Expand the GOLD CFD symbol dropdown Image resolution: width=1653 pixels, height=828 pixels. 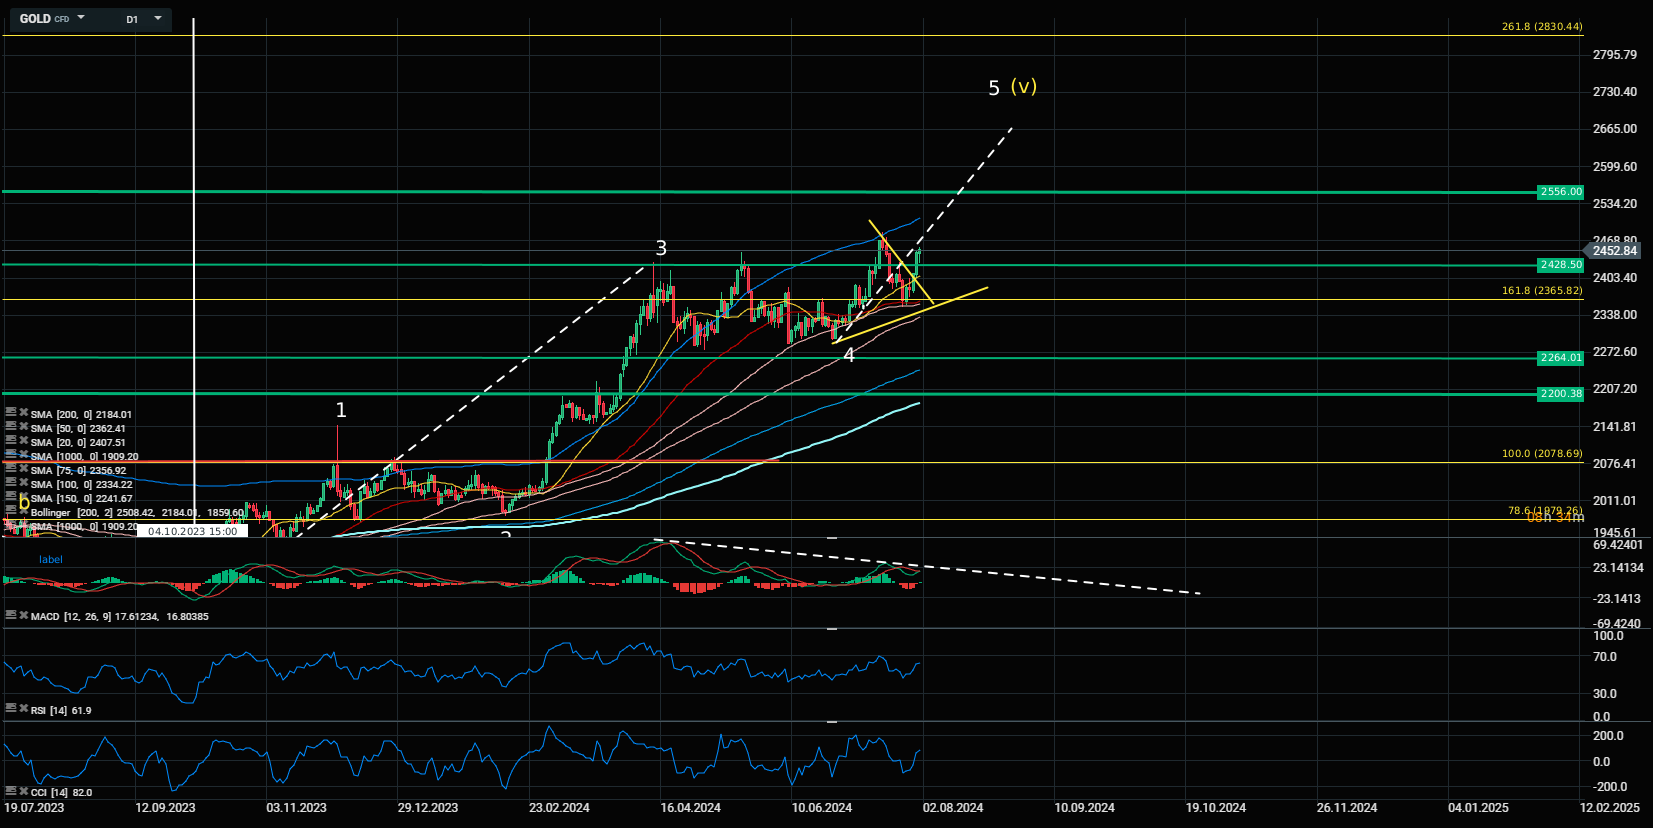81,18
